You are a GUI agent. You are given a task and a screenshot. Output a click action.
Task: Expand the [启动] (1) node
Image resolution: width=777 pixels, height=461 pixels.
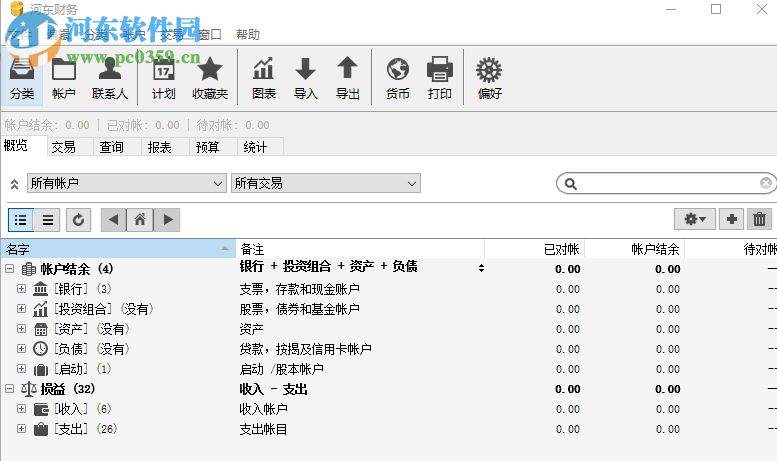tap(21, 369)
